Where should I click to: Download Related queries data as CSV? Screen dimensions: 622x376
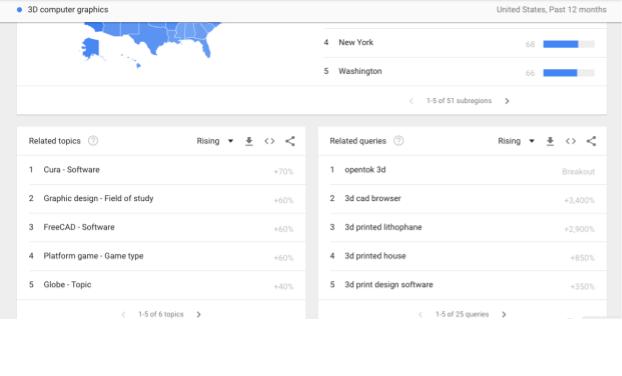550,141
